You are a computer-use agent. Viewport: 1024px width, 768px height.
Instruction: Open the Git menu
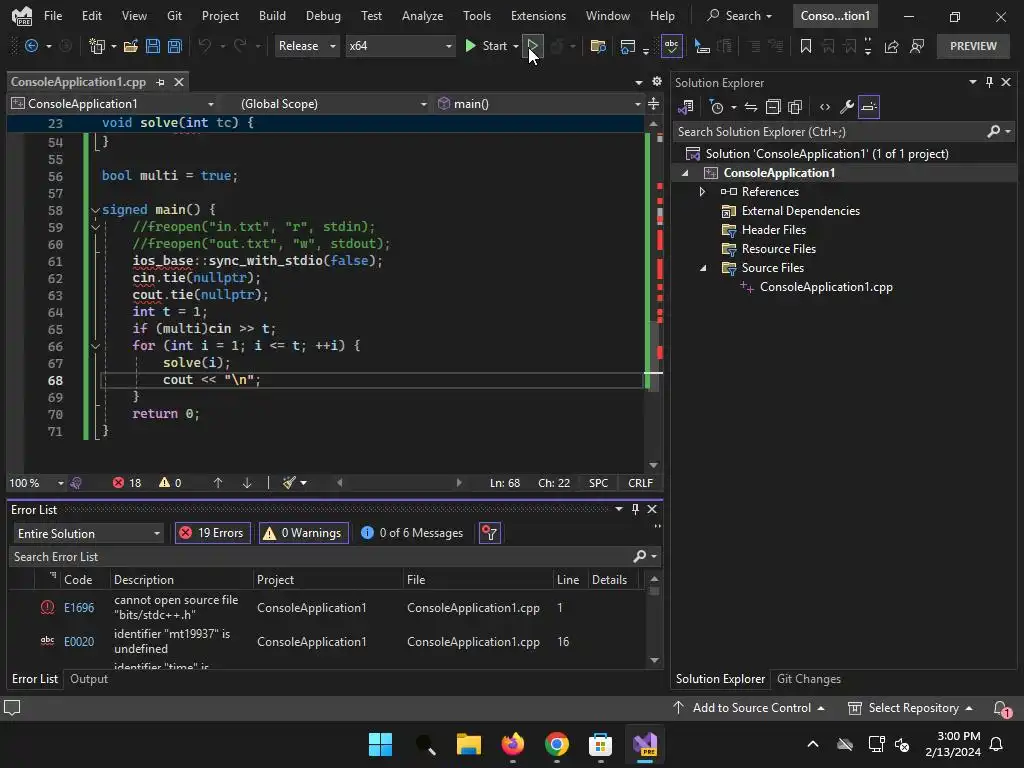coord(174,16)
